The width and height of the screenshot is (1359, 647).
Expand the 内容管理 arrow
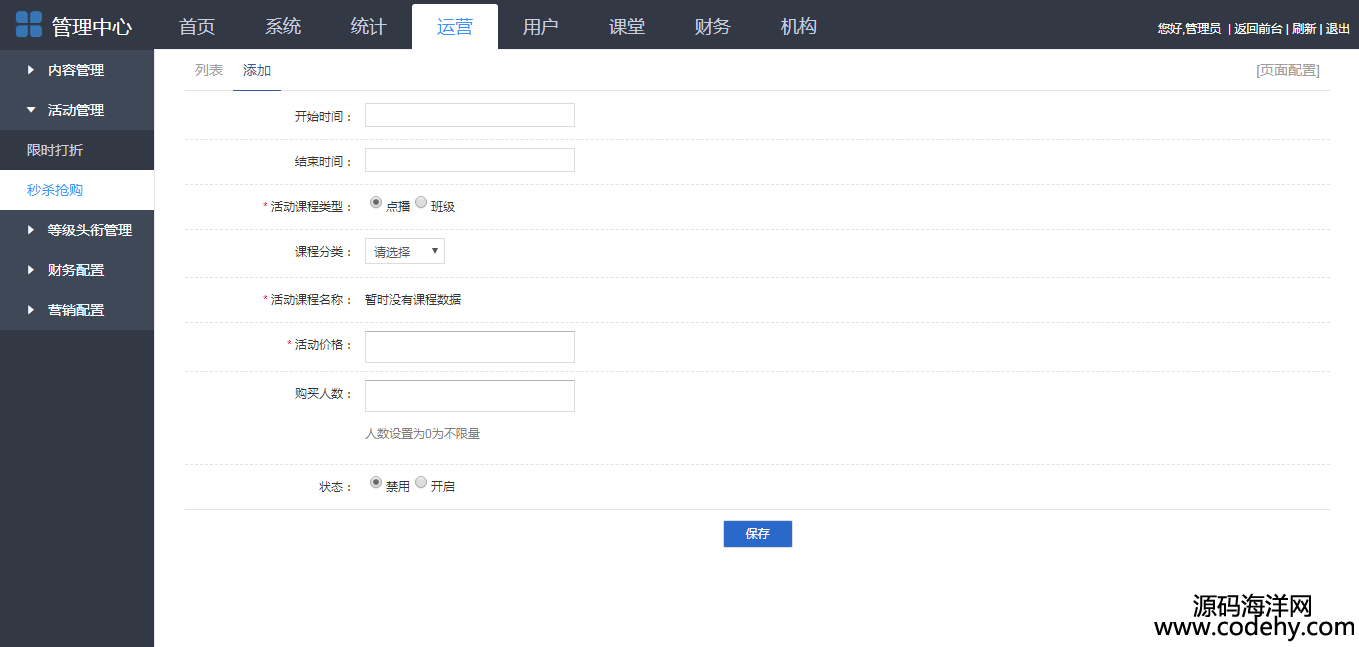click(31, 70)
